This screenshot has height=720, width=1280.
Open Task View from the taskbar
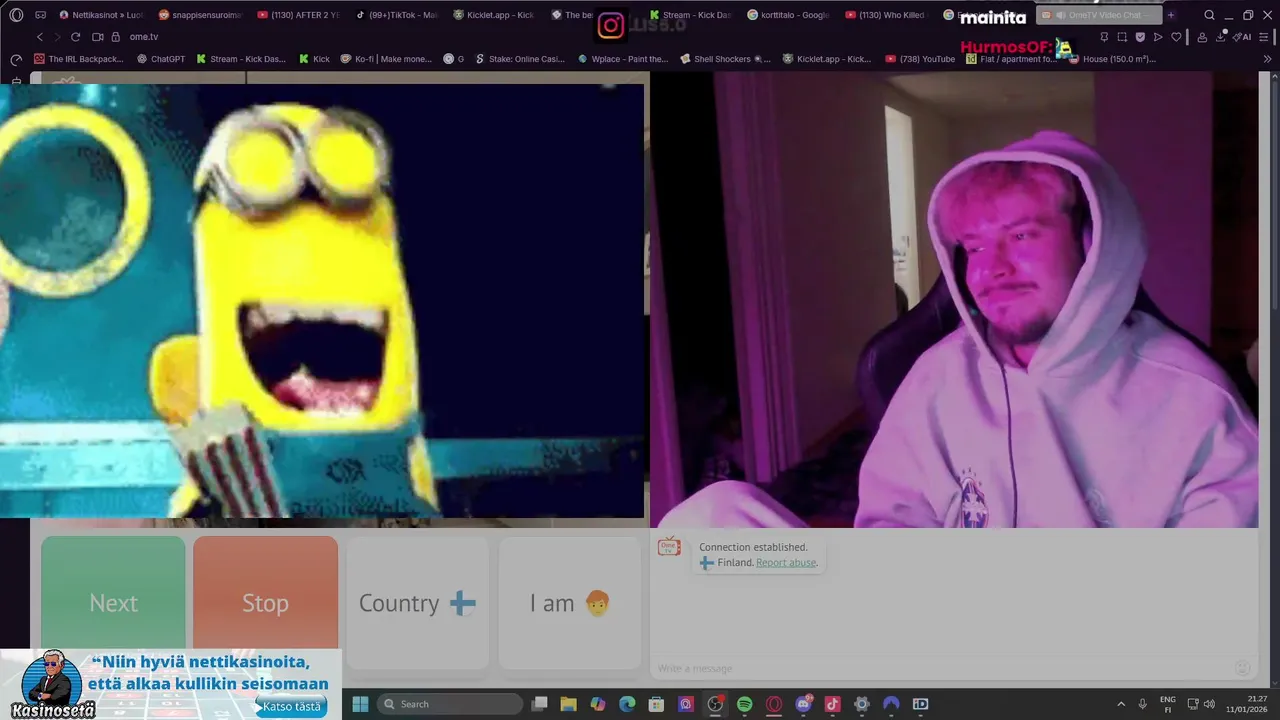(x=539, y=704)
